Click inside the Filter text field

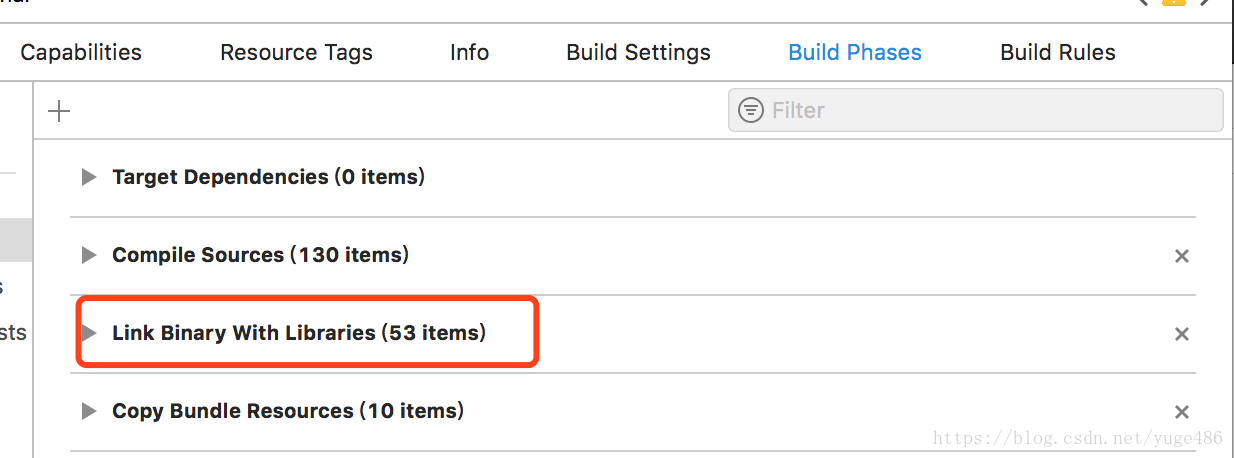pyautogui.click(x=990, y=110)
